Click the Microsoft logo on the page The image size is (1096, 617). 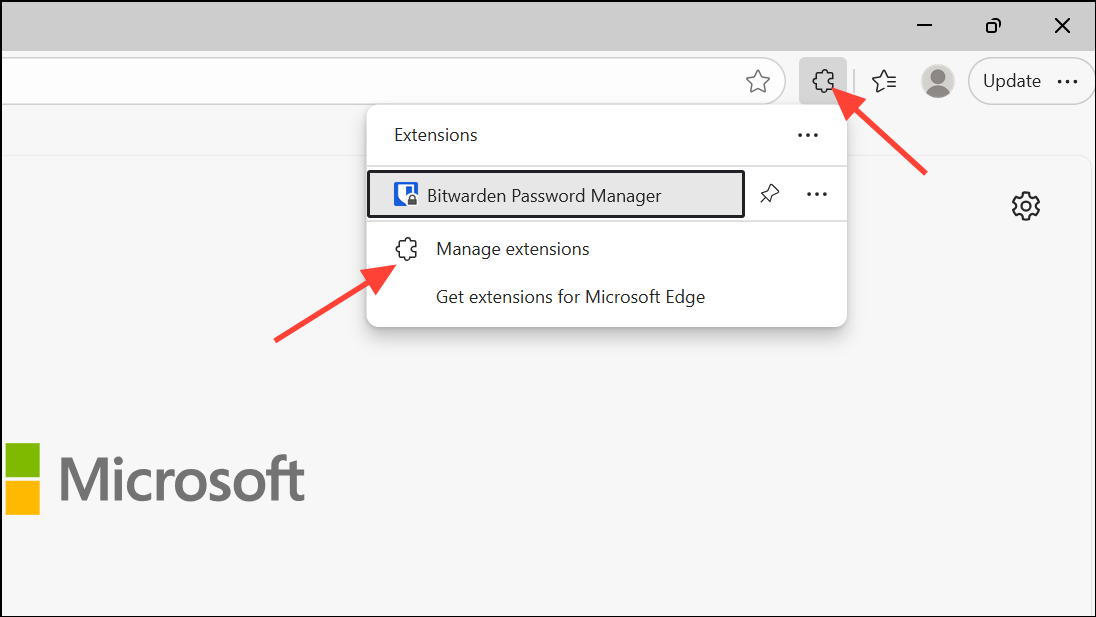point(155,478)
